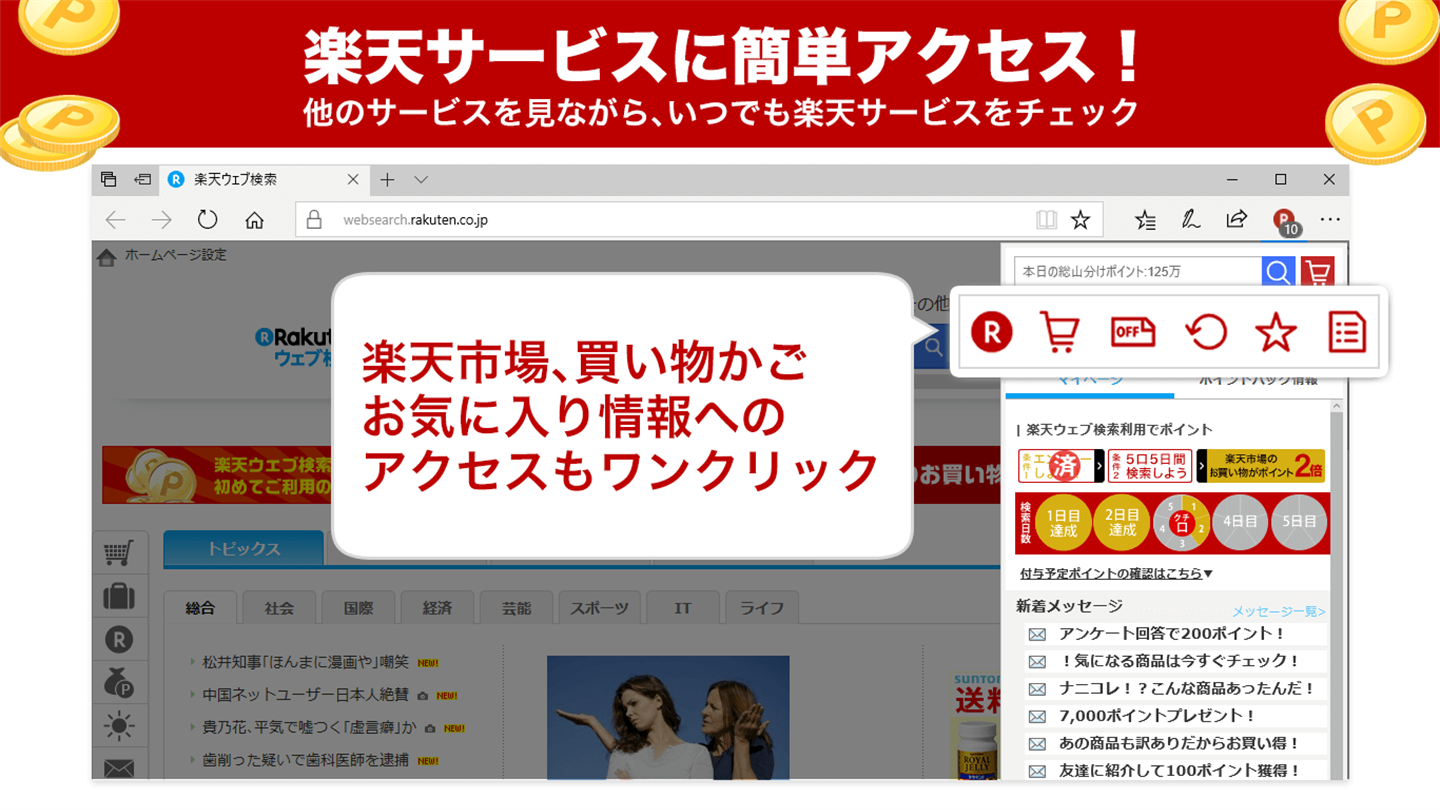The width and height of the screenshot is (1440, 810).
Task: Click shopping cart icon in left sidebar
Action: tap(119, 552)
